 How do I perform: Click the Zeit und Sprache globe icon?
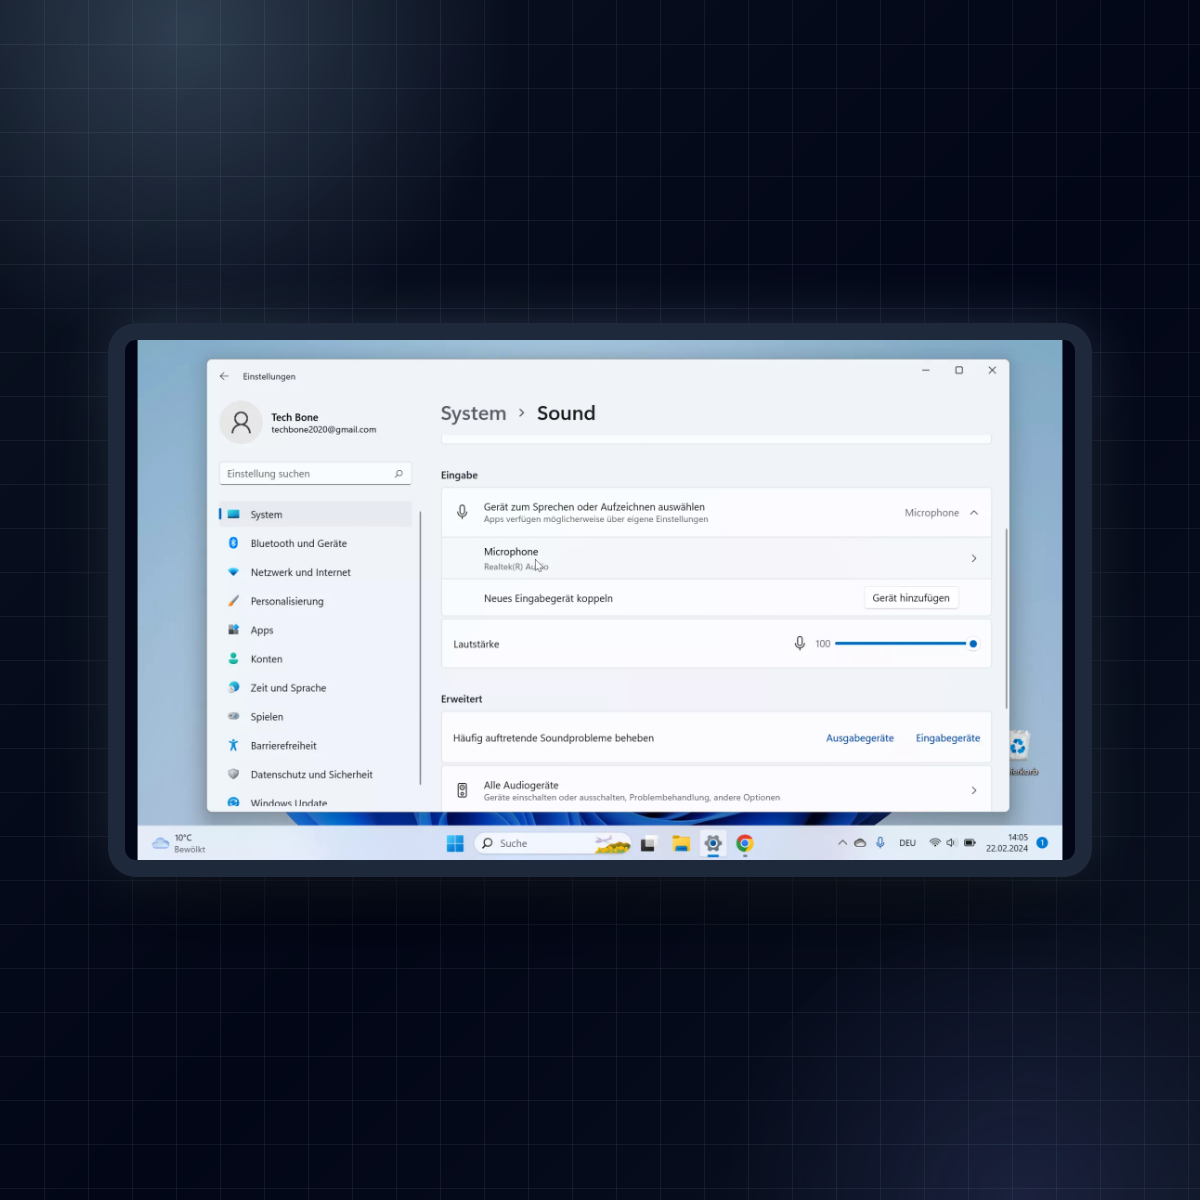point(233,688)
